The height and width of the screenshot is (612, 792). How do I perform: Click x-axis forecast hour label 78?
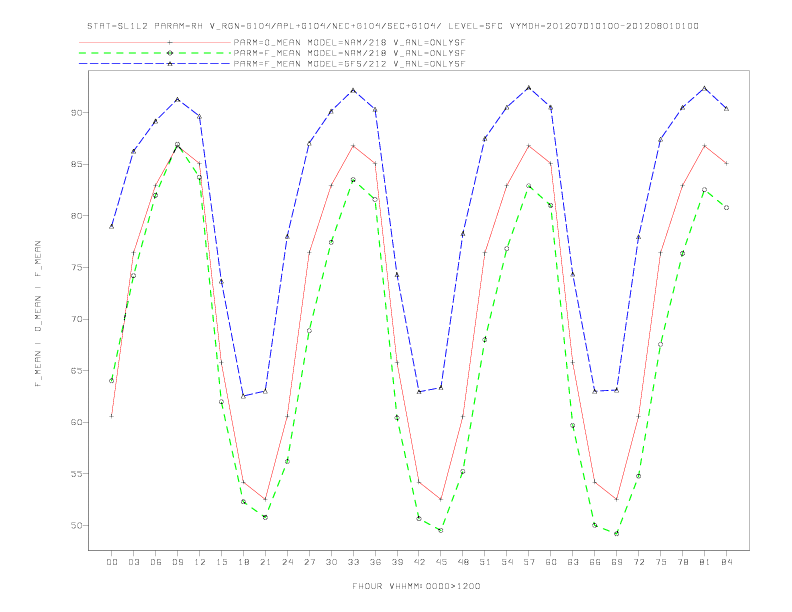tap(682, 562)
